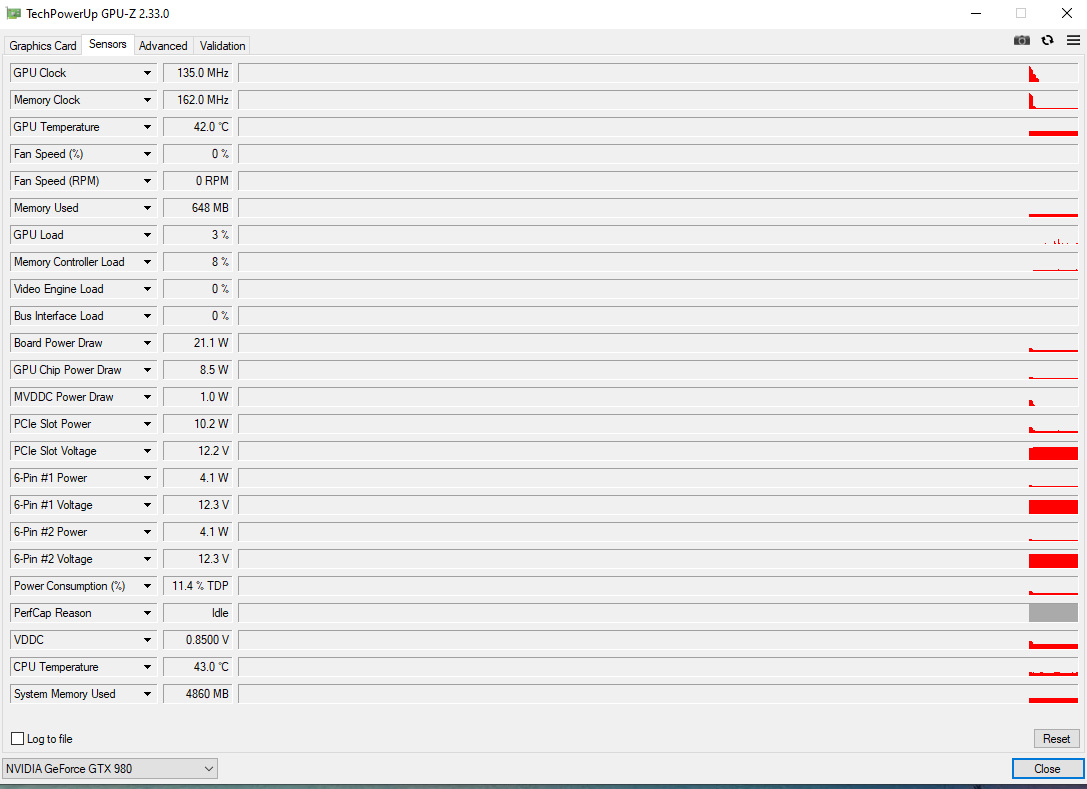Click the 135.0 MHz GPU Clock value

point(198,73)
